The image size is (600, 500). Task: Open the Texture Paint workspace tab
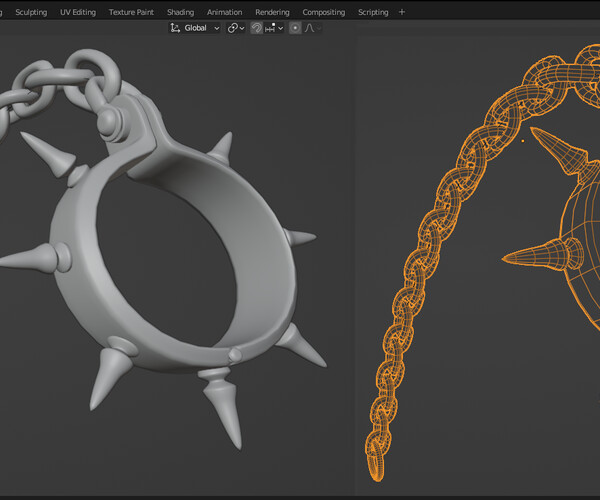[131, 12]
